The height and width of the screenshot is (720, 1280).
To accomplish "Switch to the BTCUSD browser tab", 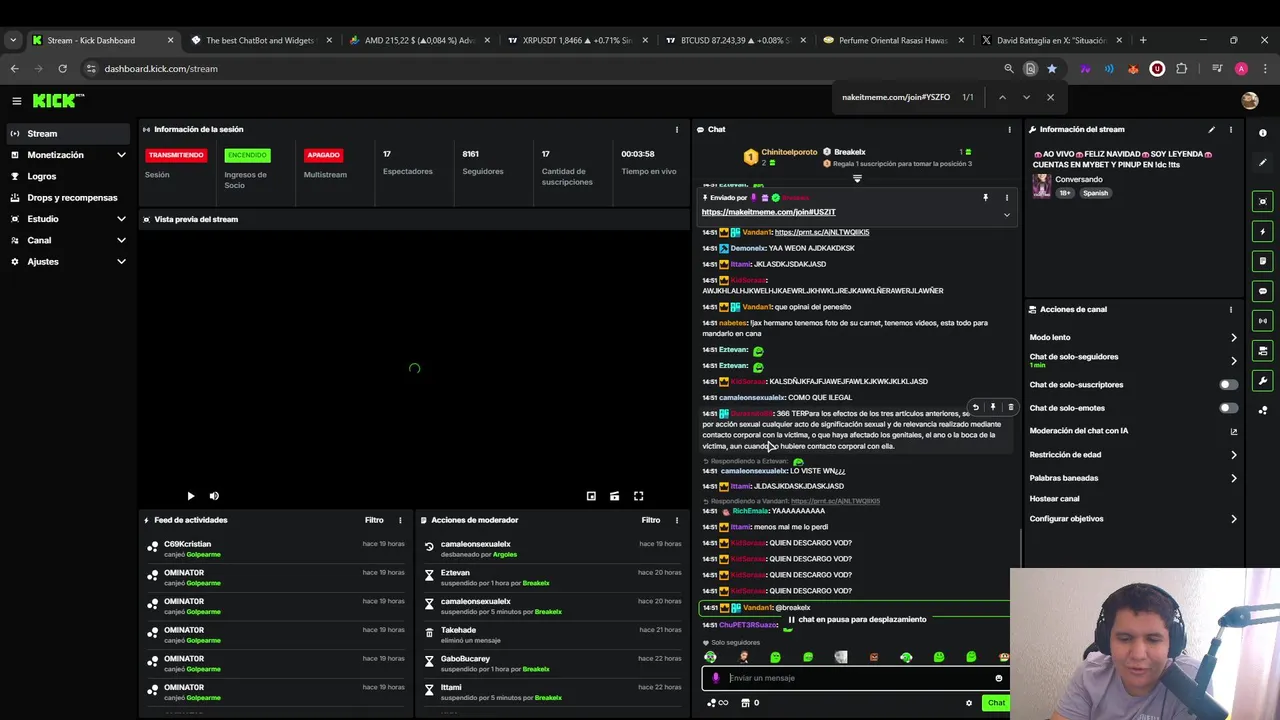I will 734,41.
